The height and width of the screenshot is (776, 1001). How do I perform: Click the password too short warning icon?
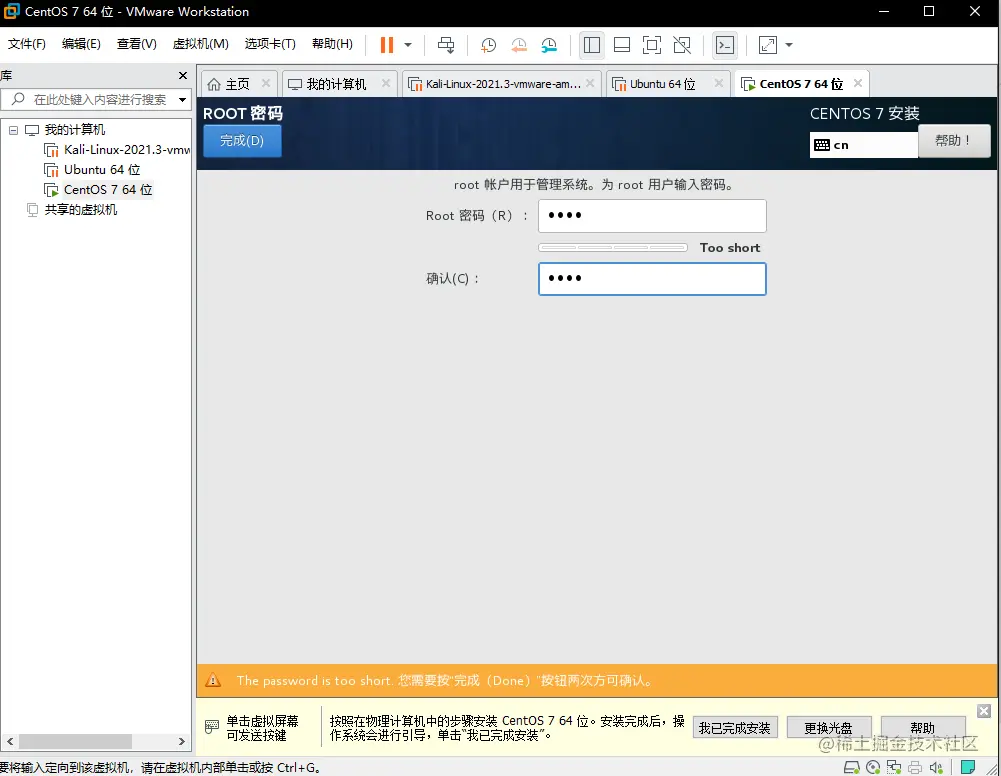pos(213,680)
